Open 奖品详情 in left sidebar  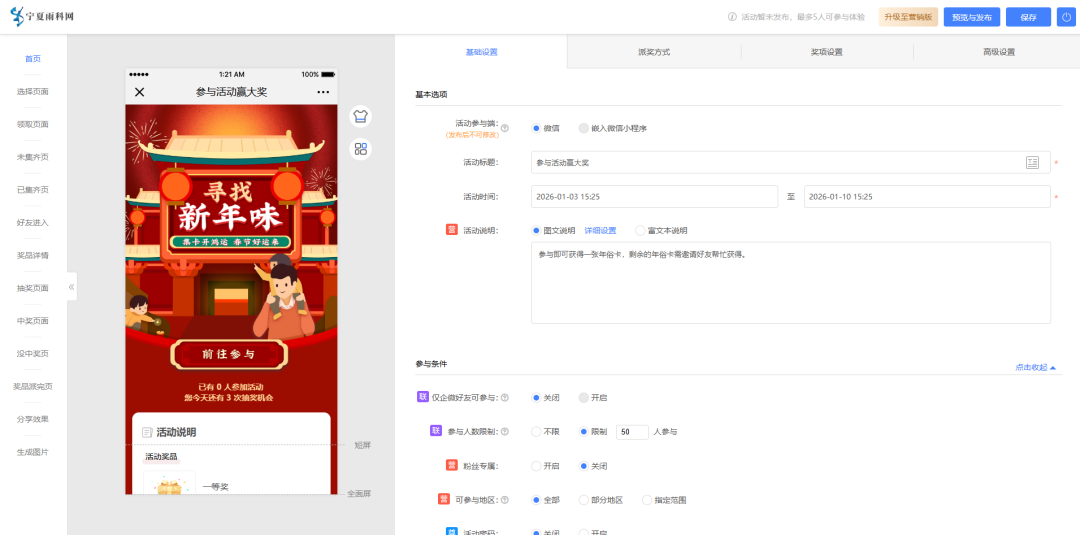coord(33,255)
